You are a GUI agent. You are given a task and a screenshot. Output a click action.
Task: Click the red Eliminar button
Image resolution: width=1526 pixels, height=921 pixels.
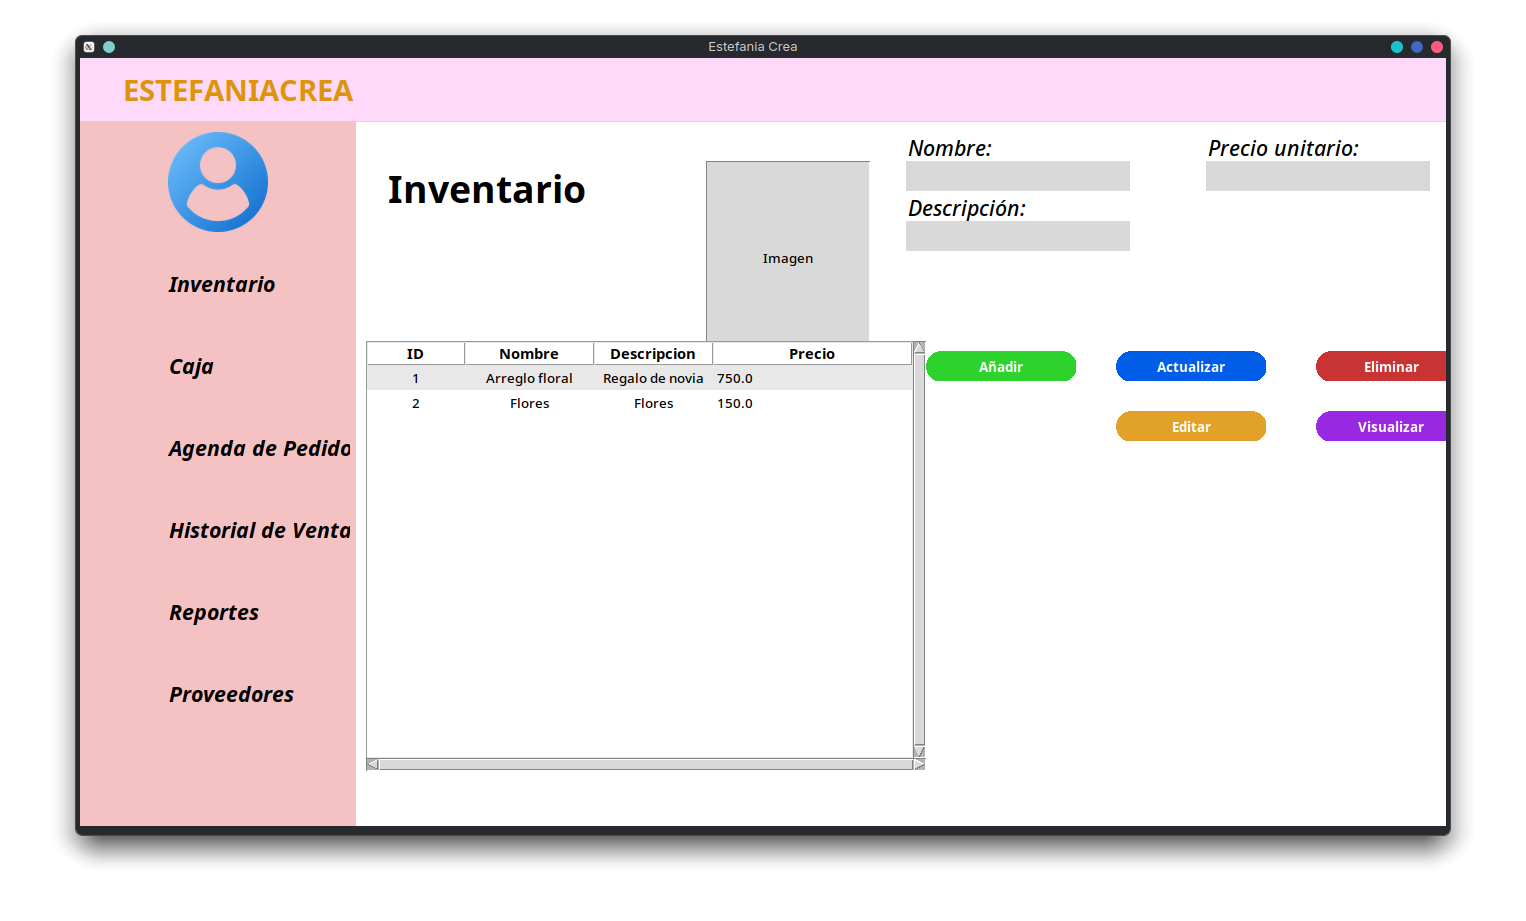(x=1381, y=367)
